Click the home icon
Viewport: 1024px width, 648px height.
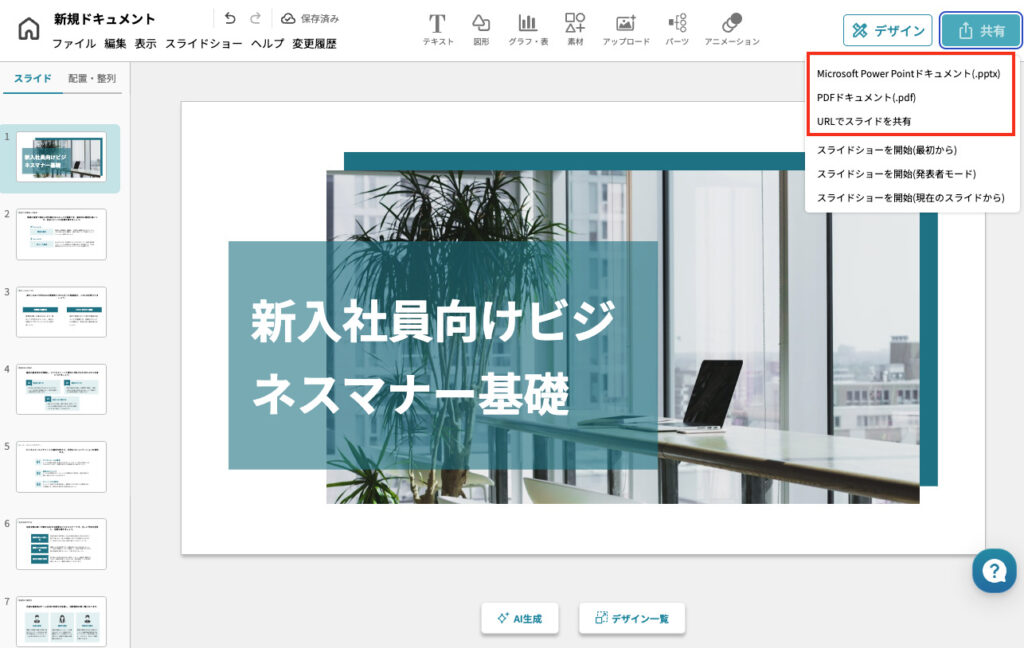(28, 30)
